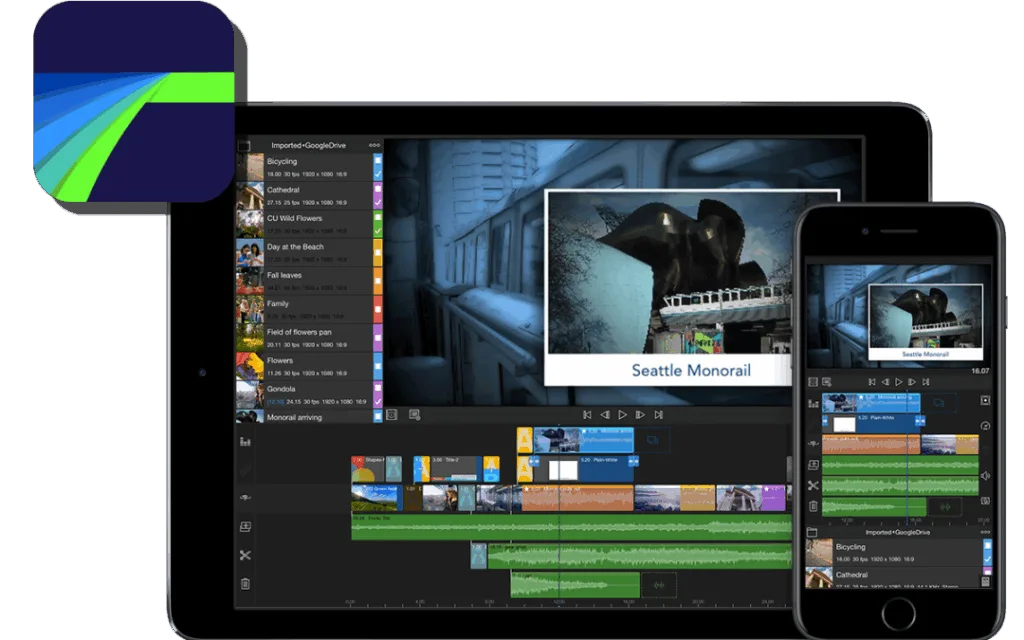Viewport: 1024px width, 640px height.
Task: Jump to start on iPhone timeline
Action: [872, 382]
